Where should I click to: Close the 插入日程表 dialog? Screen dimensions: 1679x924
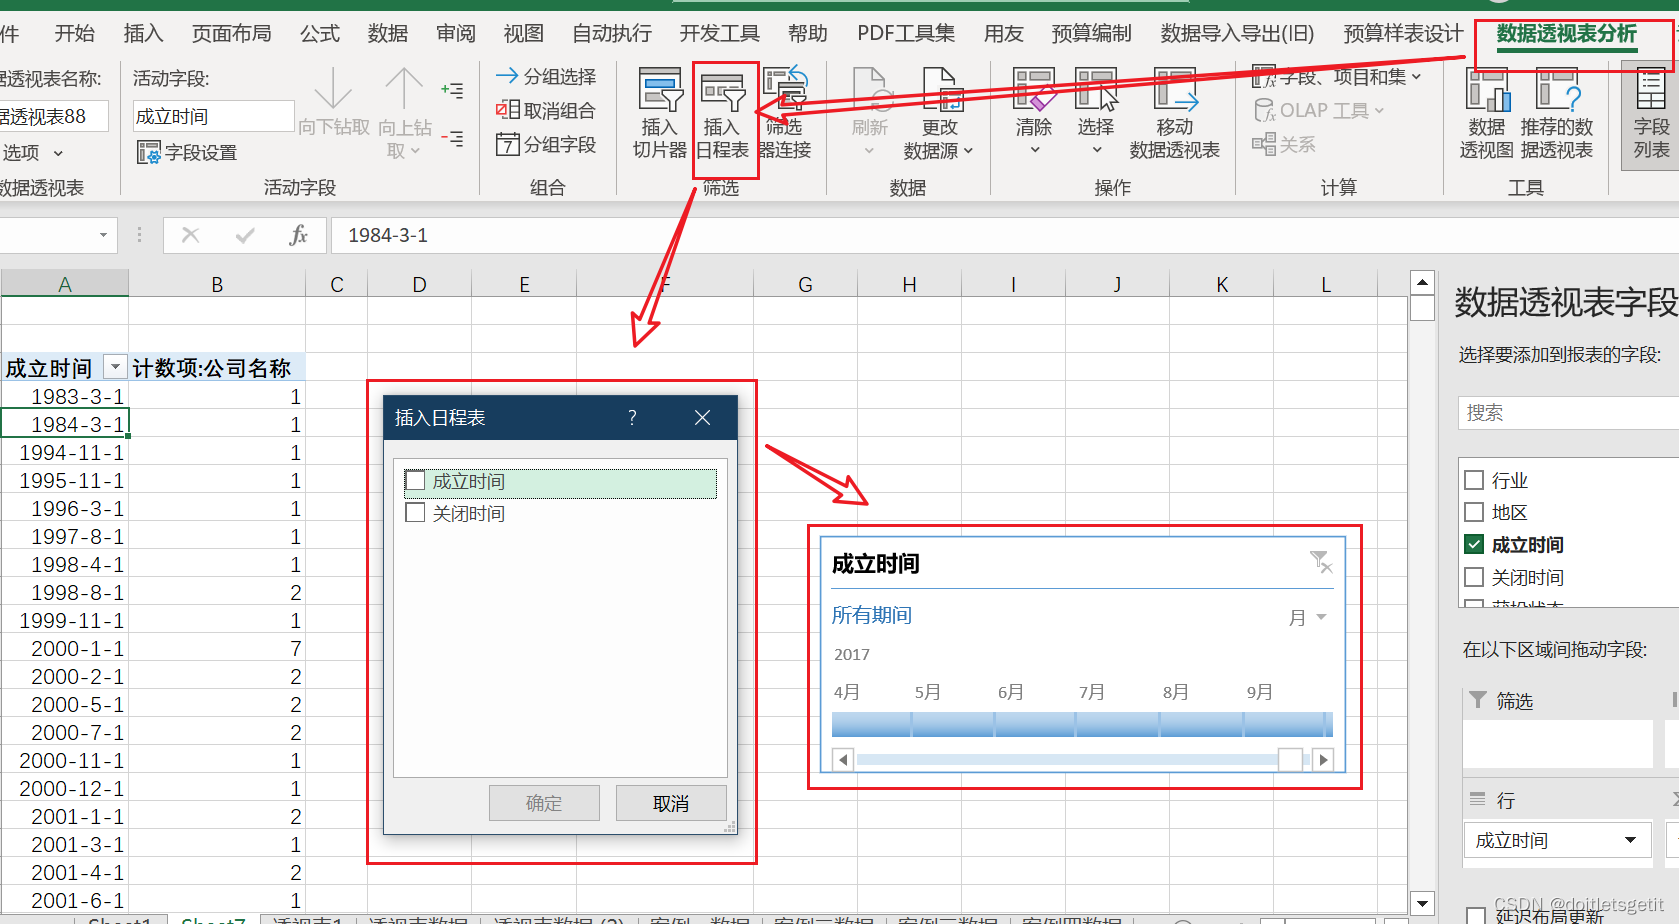point(703,417)
